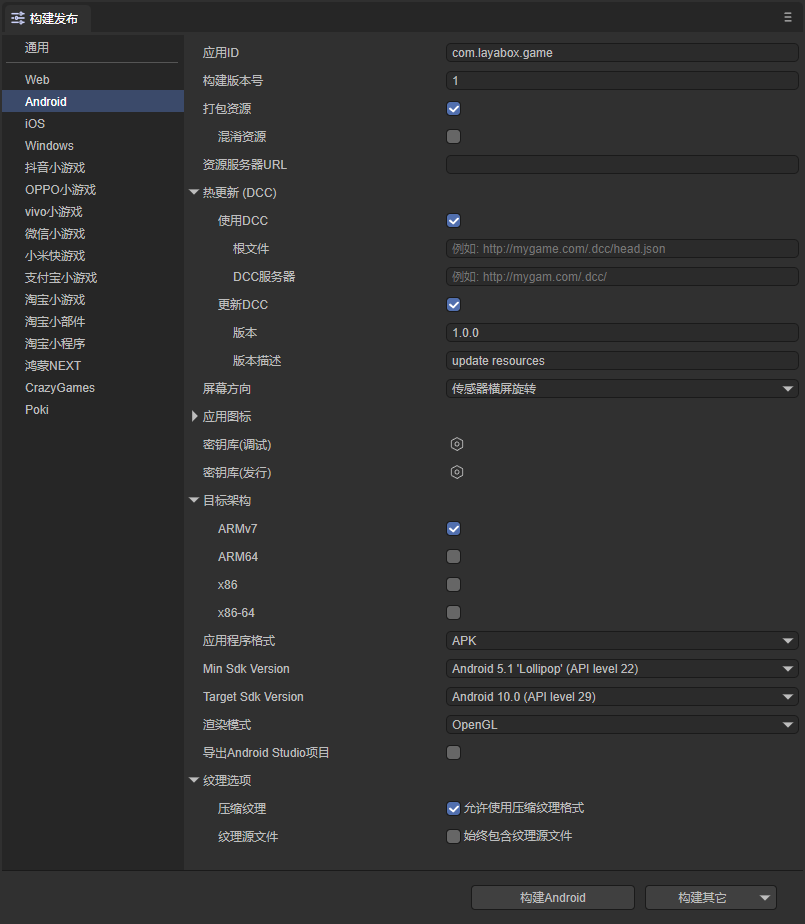The width and height of the screenshot is (805, 924).
Task: Click the 构建Android button
Action: [552, 898]
